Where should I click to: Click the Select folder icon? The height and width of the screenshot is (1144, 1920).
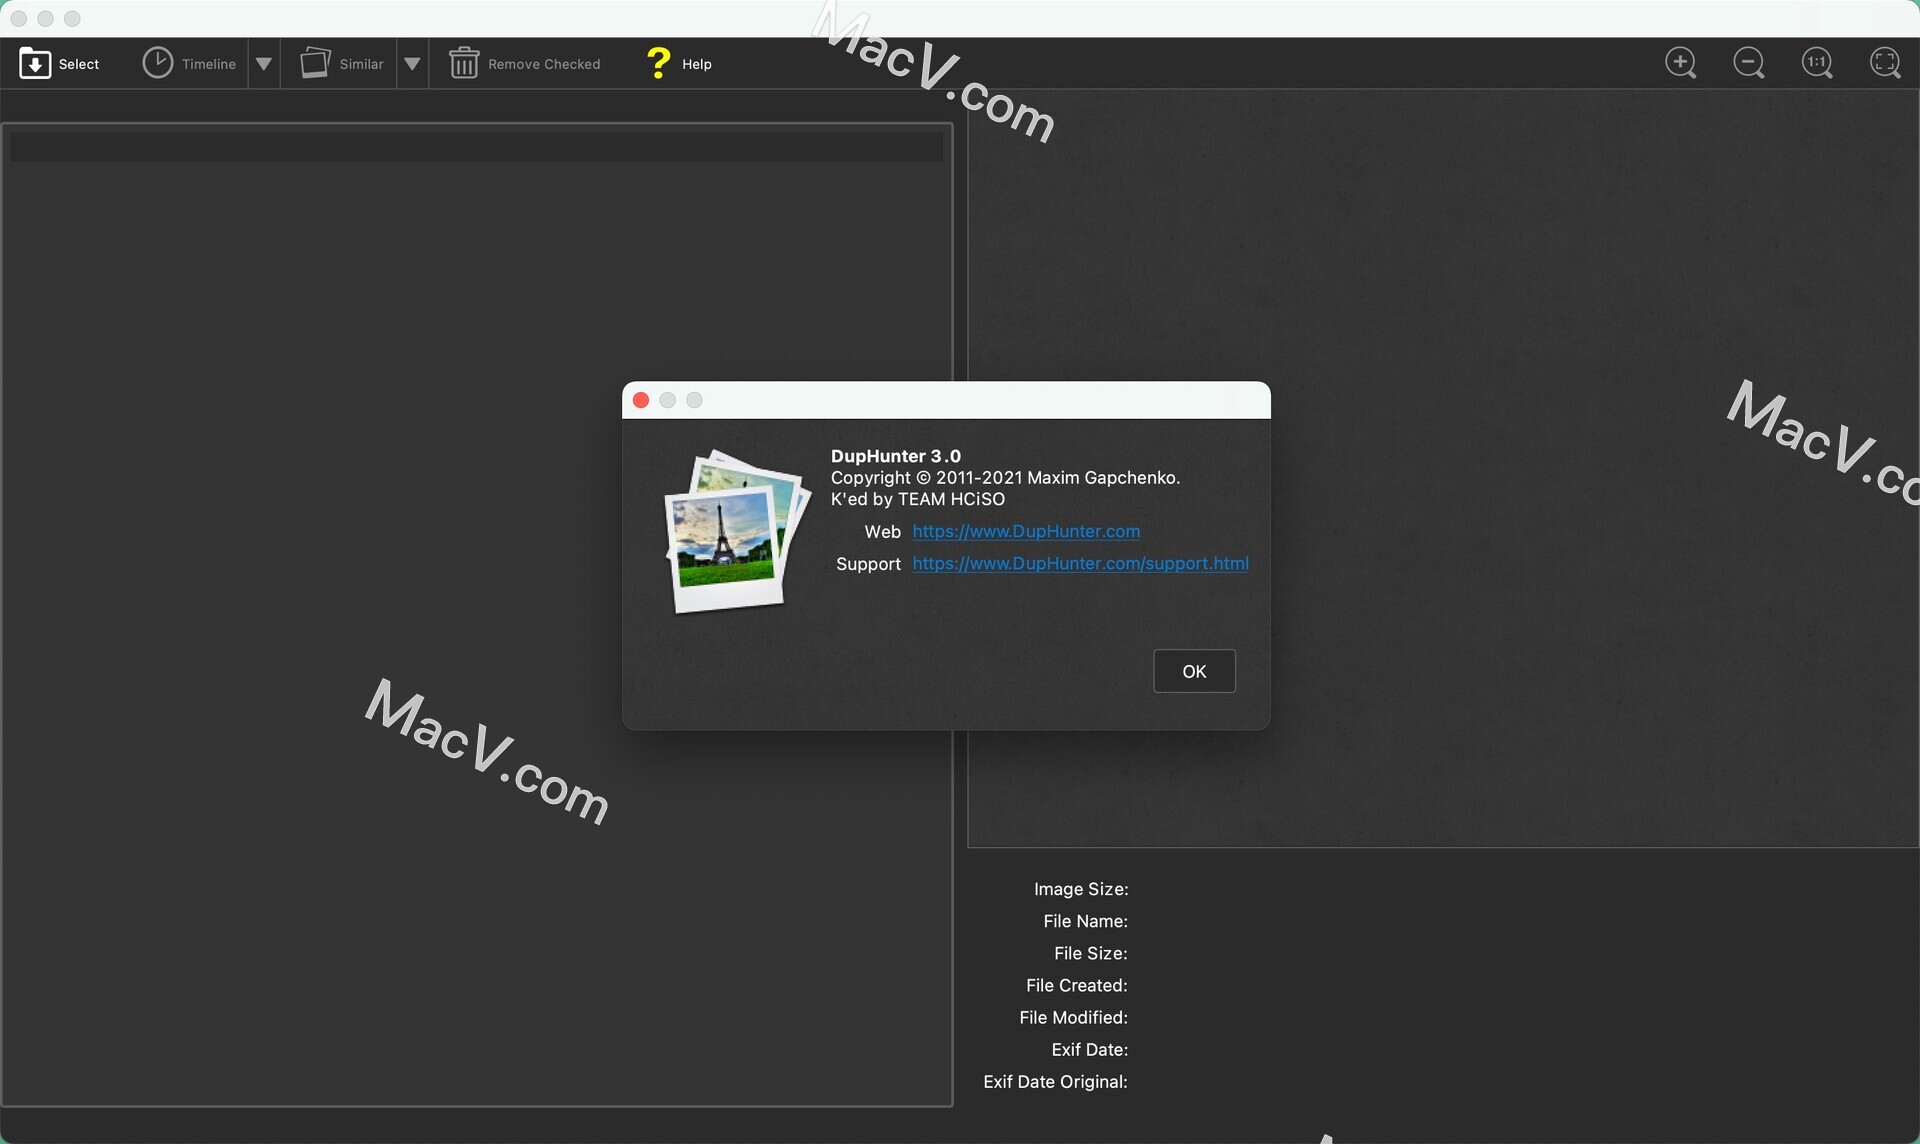click(x=35, y=63)
